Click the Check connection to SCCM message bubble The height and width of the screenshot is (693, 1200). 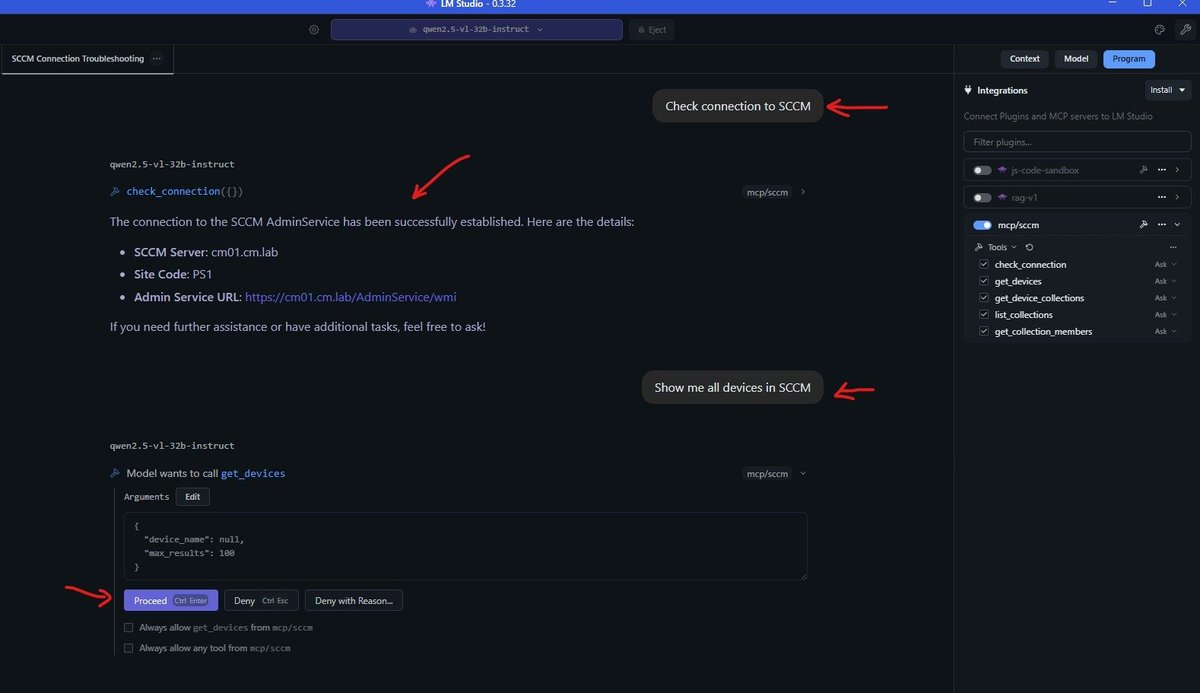(738, 106)
